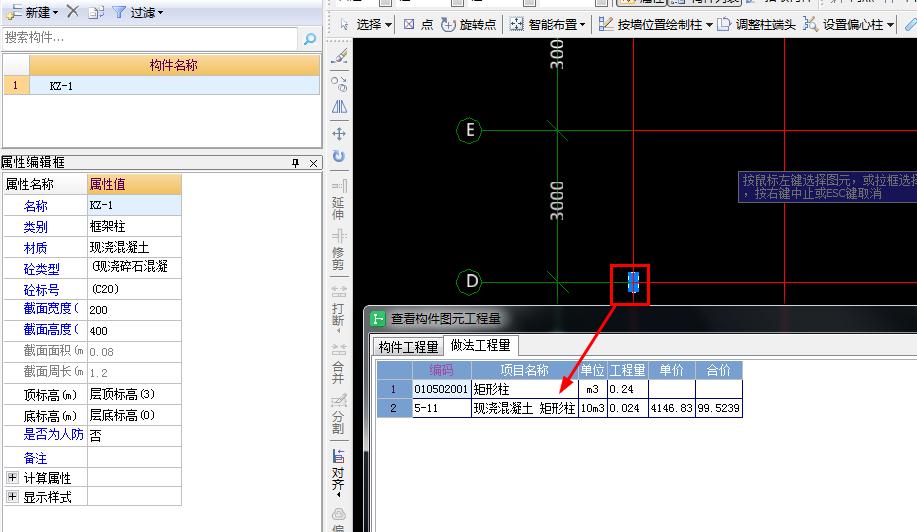The width and height of the screenshot is (917, 532).
Task: Open the 设置偏心柱 dropdown arrow
Action: (890, 25)
